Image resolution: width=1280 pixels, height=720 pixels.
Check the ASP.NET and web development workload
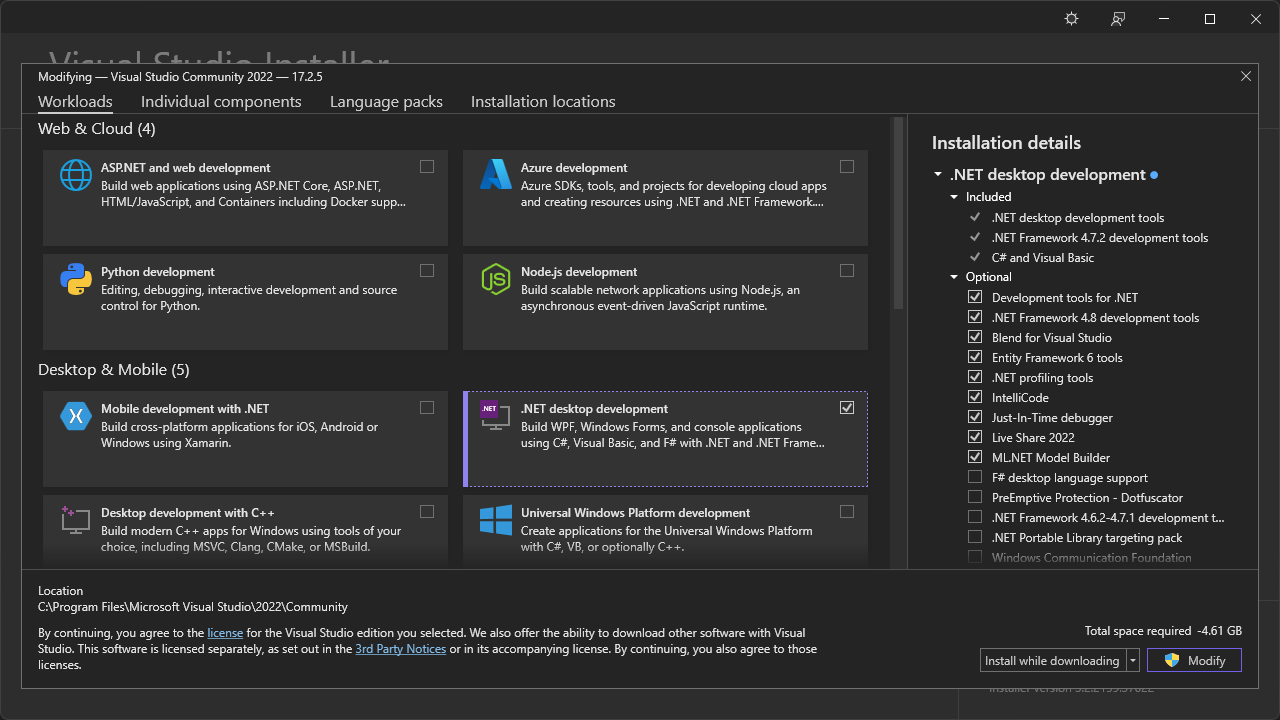click(427, 167)
